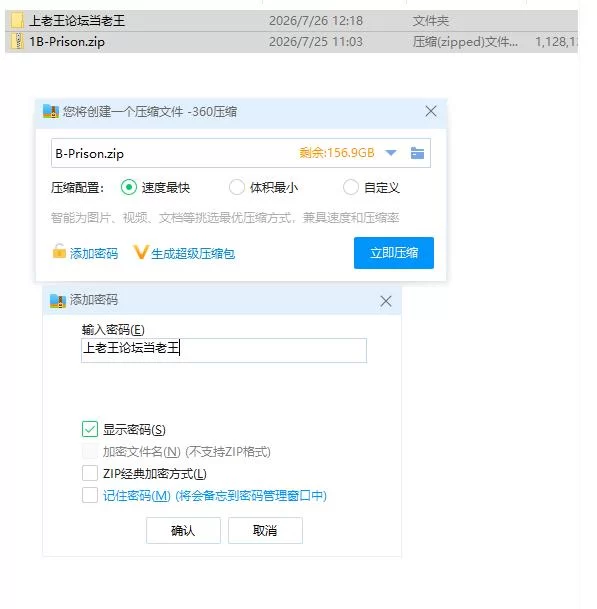
Task: Click the 立即压缩 button
Action: coord(394,253)
